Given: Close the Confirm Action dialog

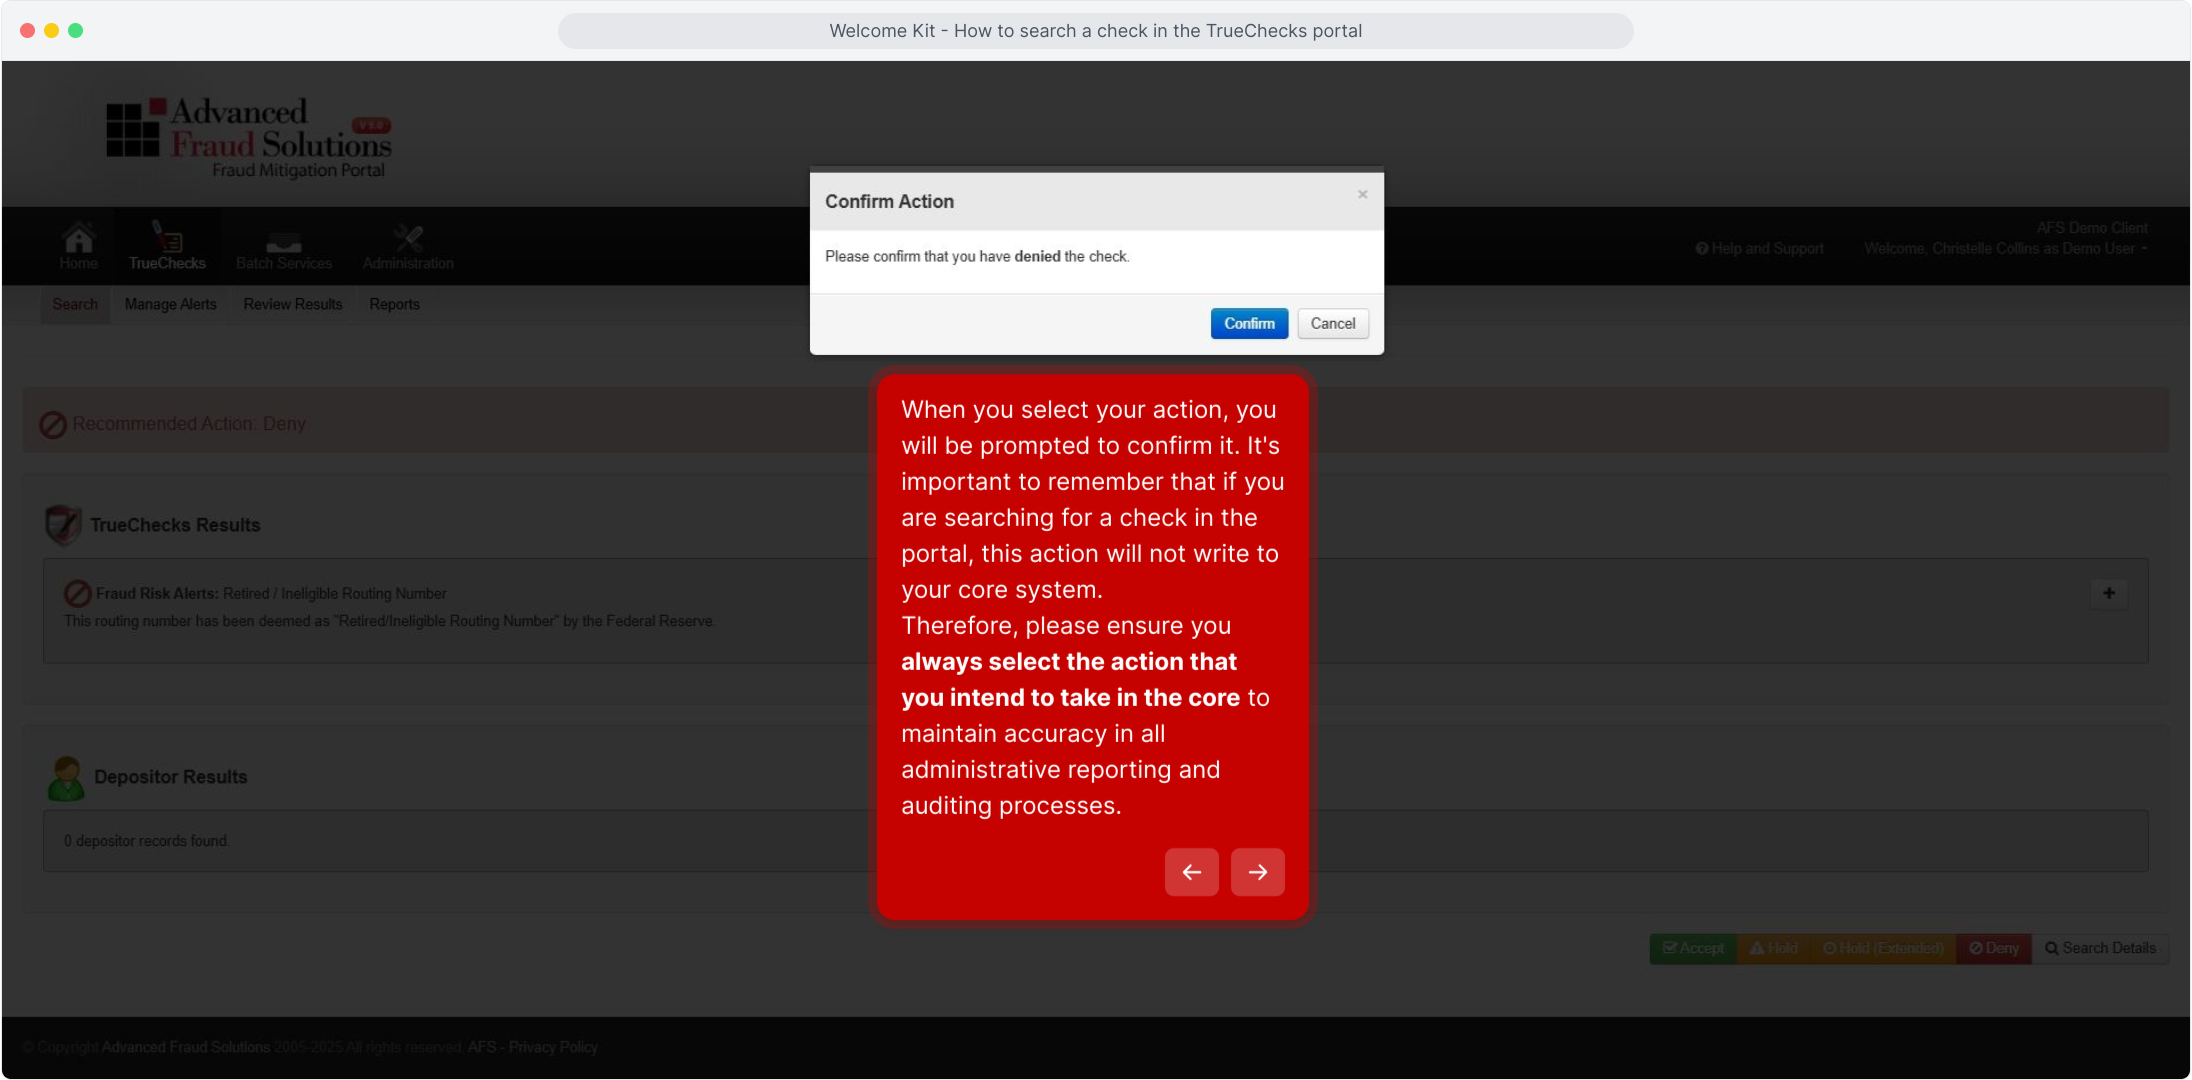Looking at the screenshot, I should tap(1362, 194).
